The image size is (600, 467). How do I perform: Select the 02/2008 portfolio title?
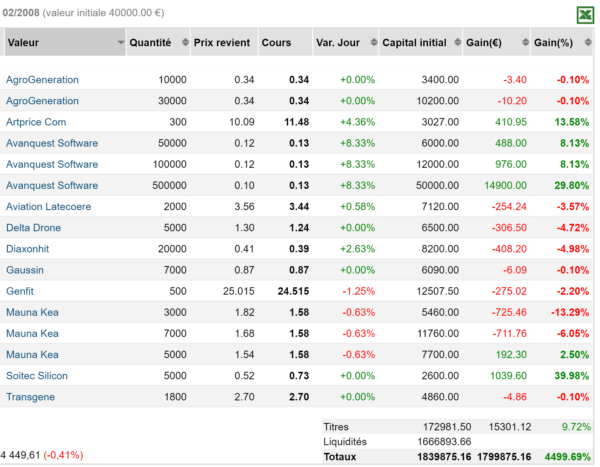pos(21,13)
